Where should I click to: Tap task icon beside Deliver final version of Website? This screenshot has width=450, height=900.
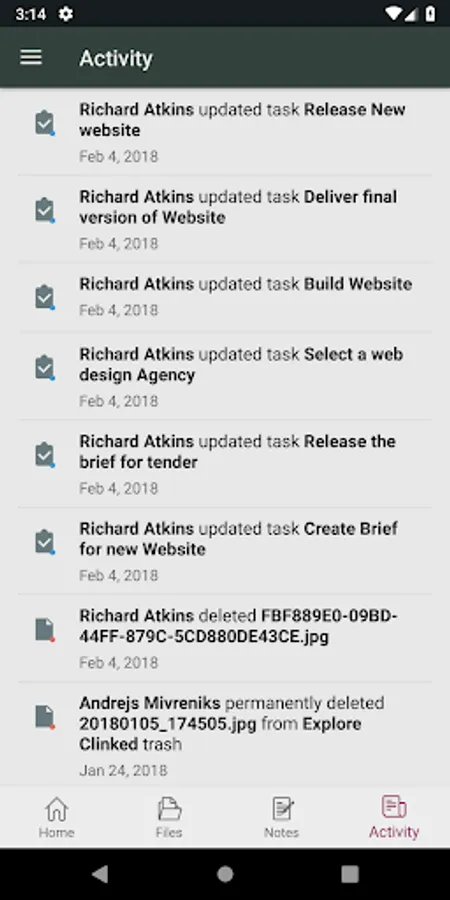pos(45,210)
